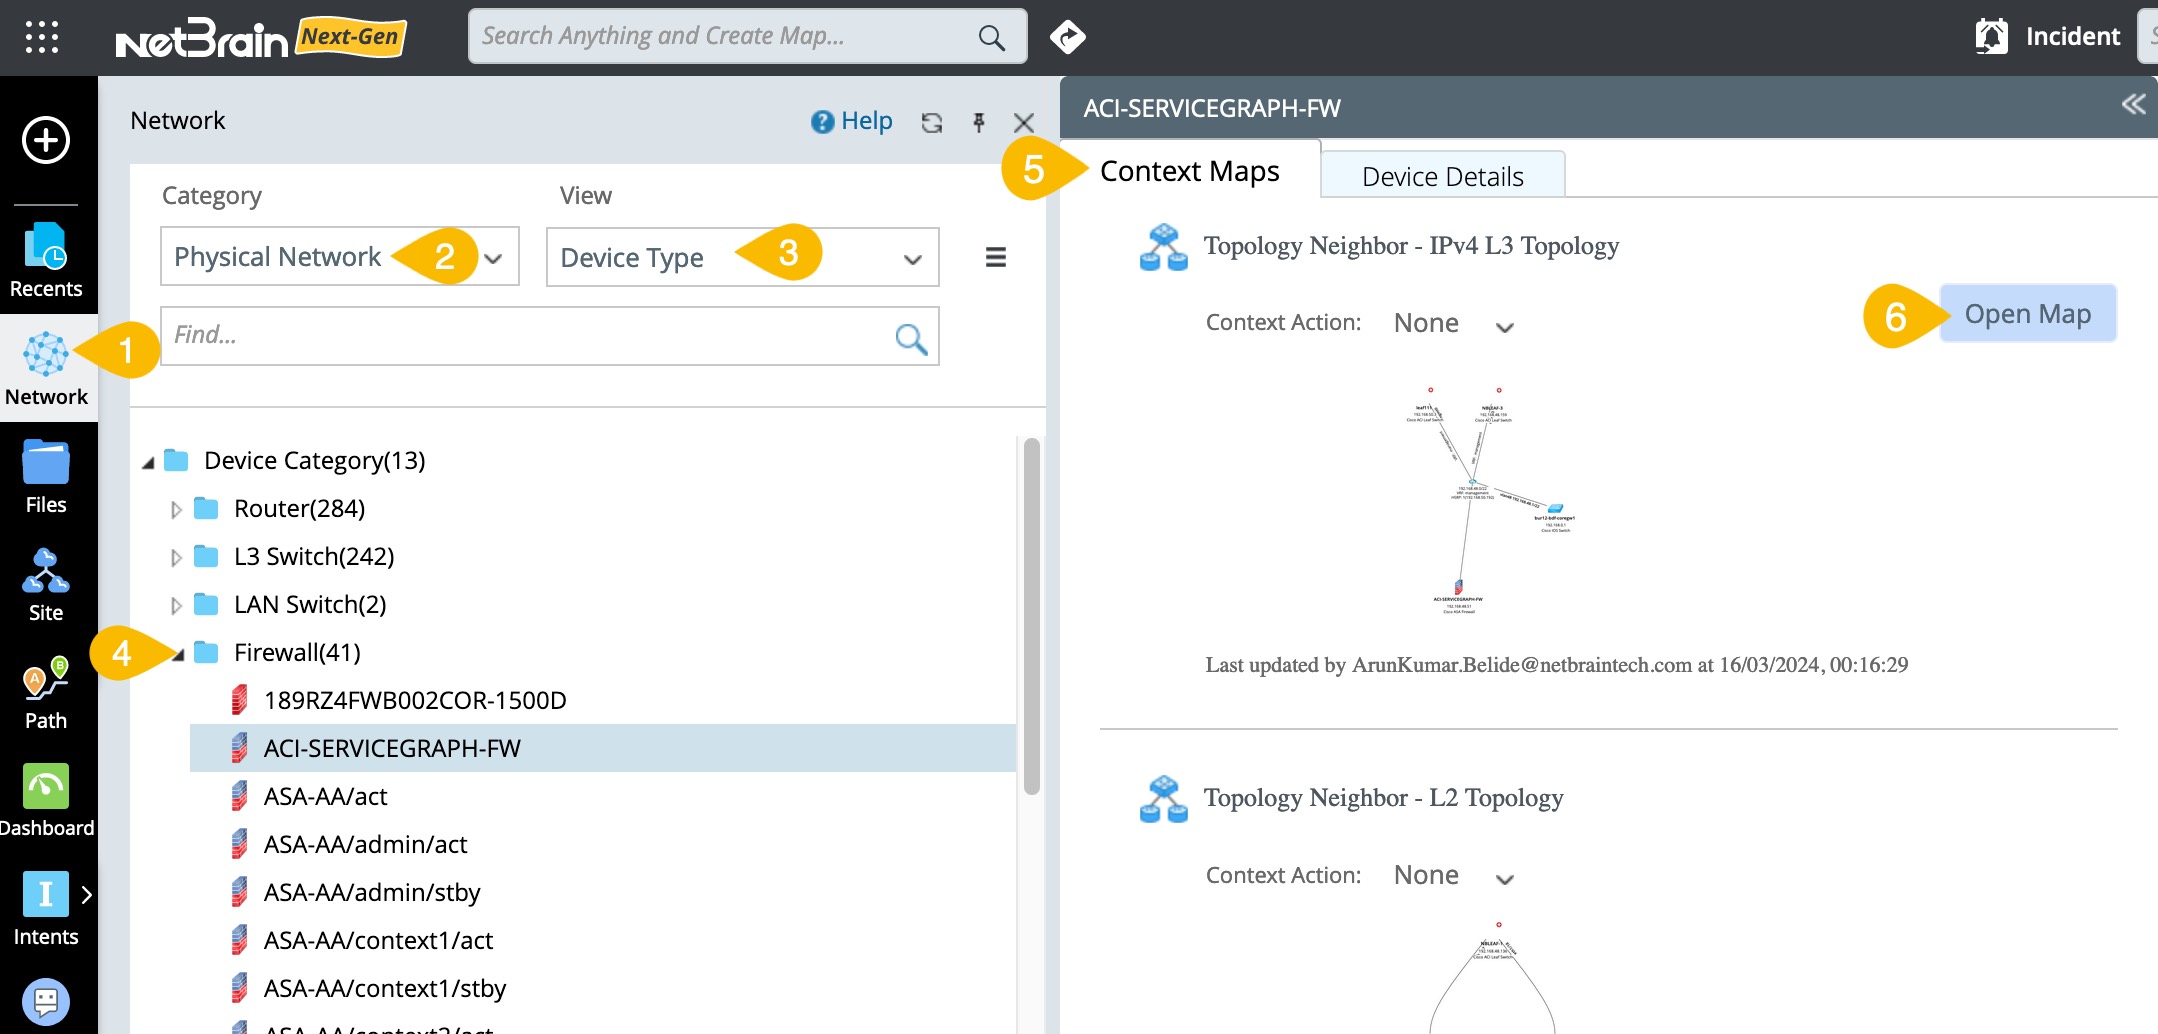Open the View Device Type dropdown
Image resolution: width=2158 pixels, height=1034 pixels.
742,257
